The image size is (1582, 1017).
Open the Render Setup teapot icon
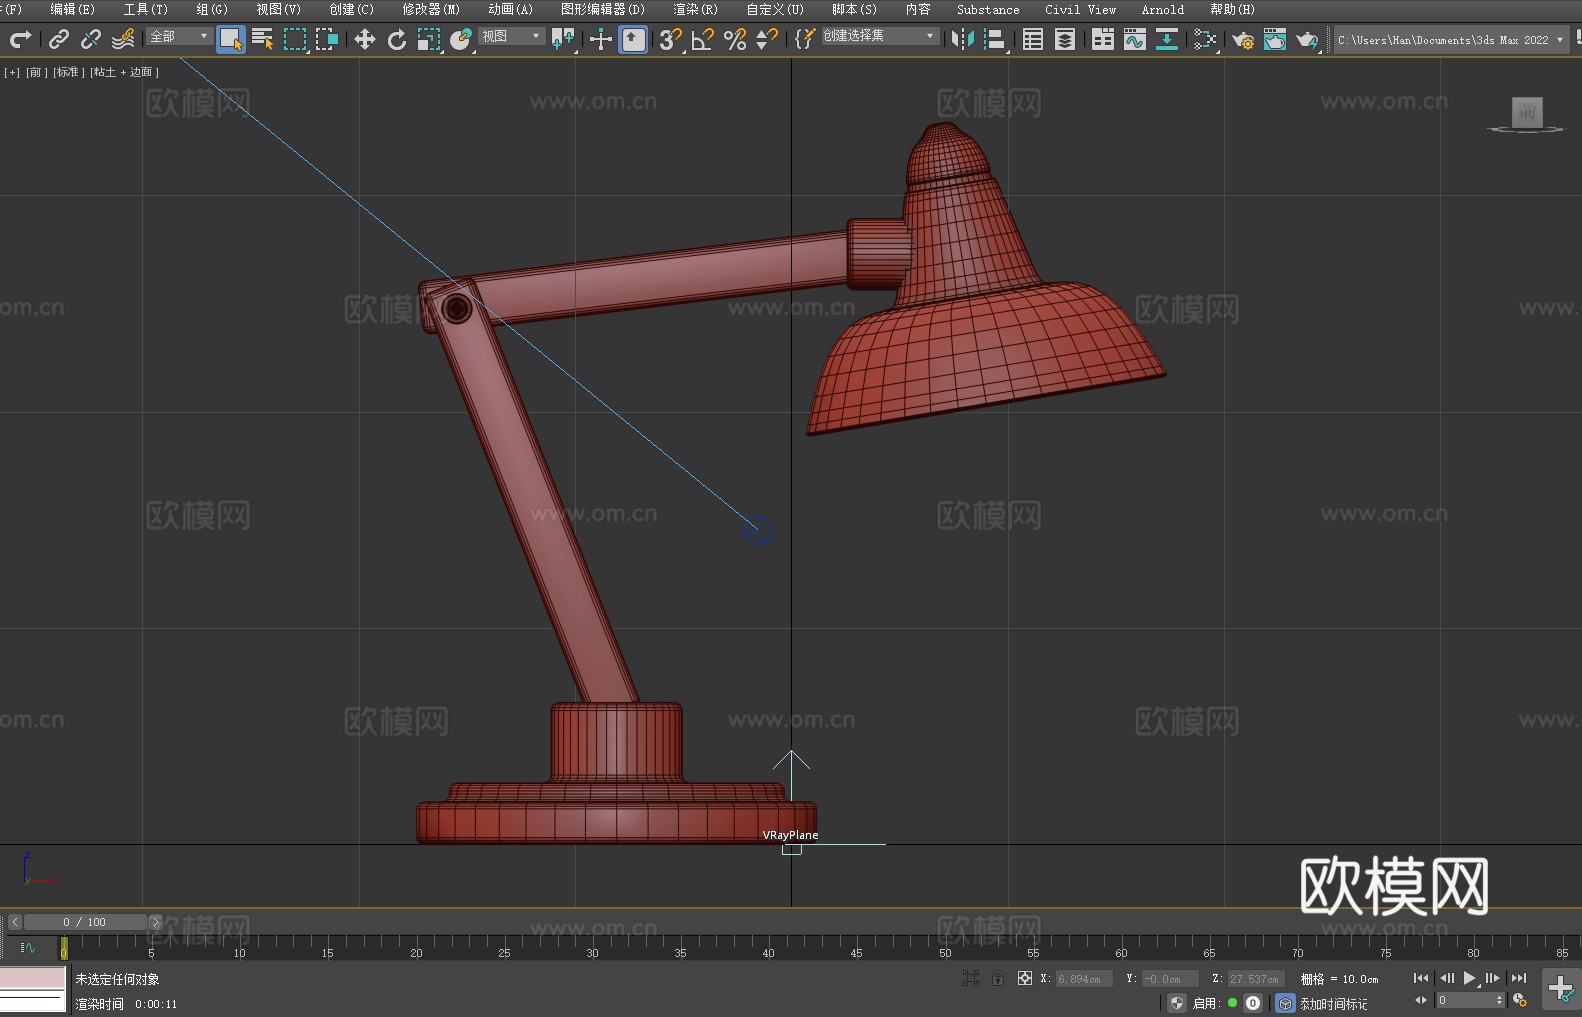pos(1242,40)
